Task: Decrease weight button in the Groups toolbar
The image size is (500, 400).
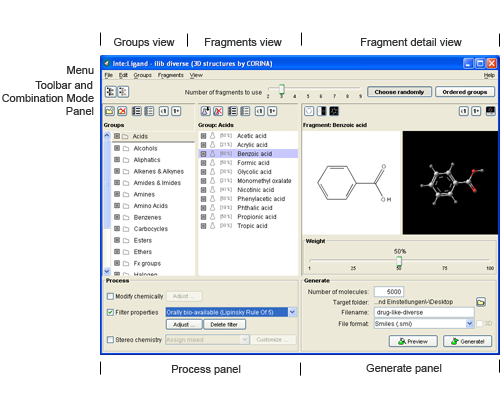Action: 163,111
